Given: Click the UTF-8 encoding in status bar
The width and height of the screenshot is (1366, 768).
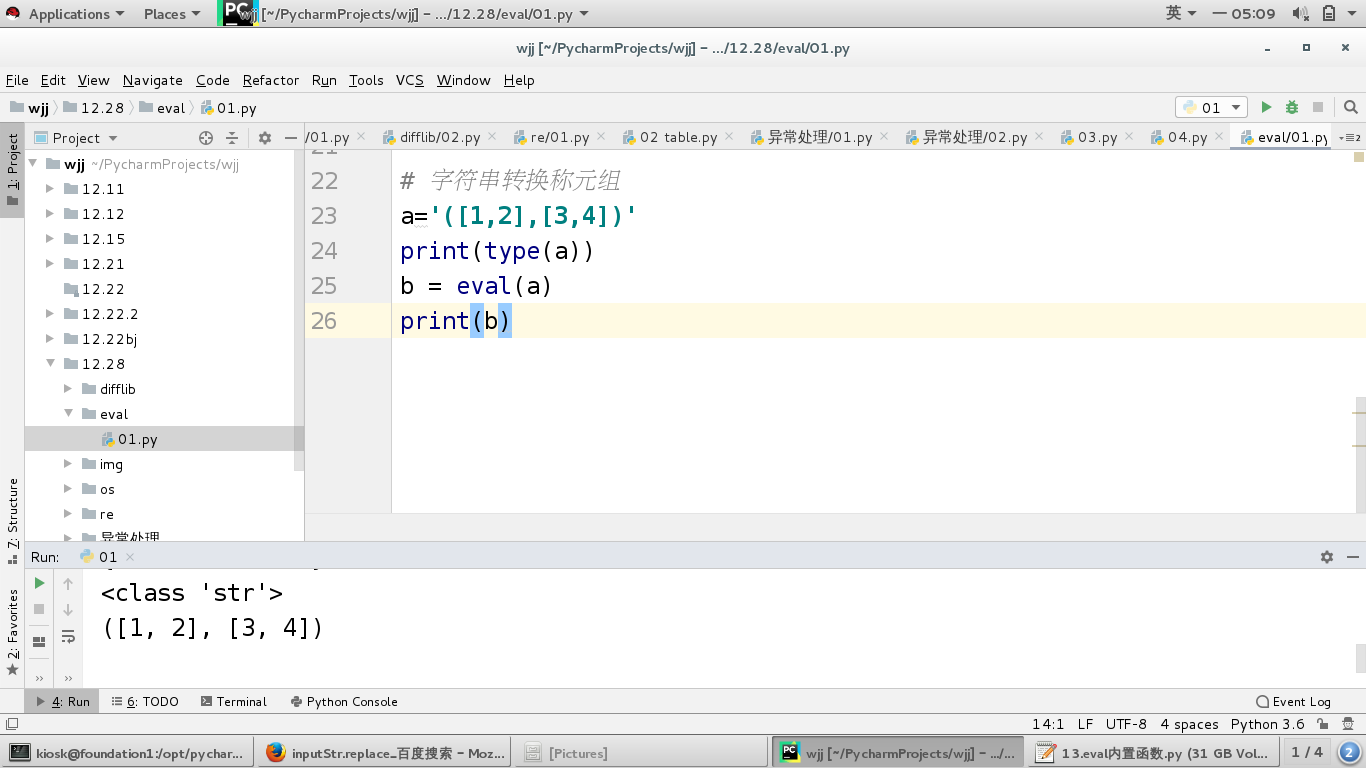Looking at the screenshot, I should click(x=1126, y=724).
